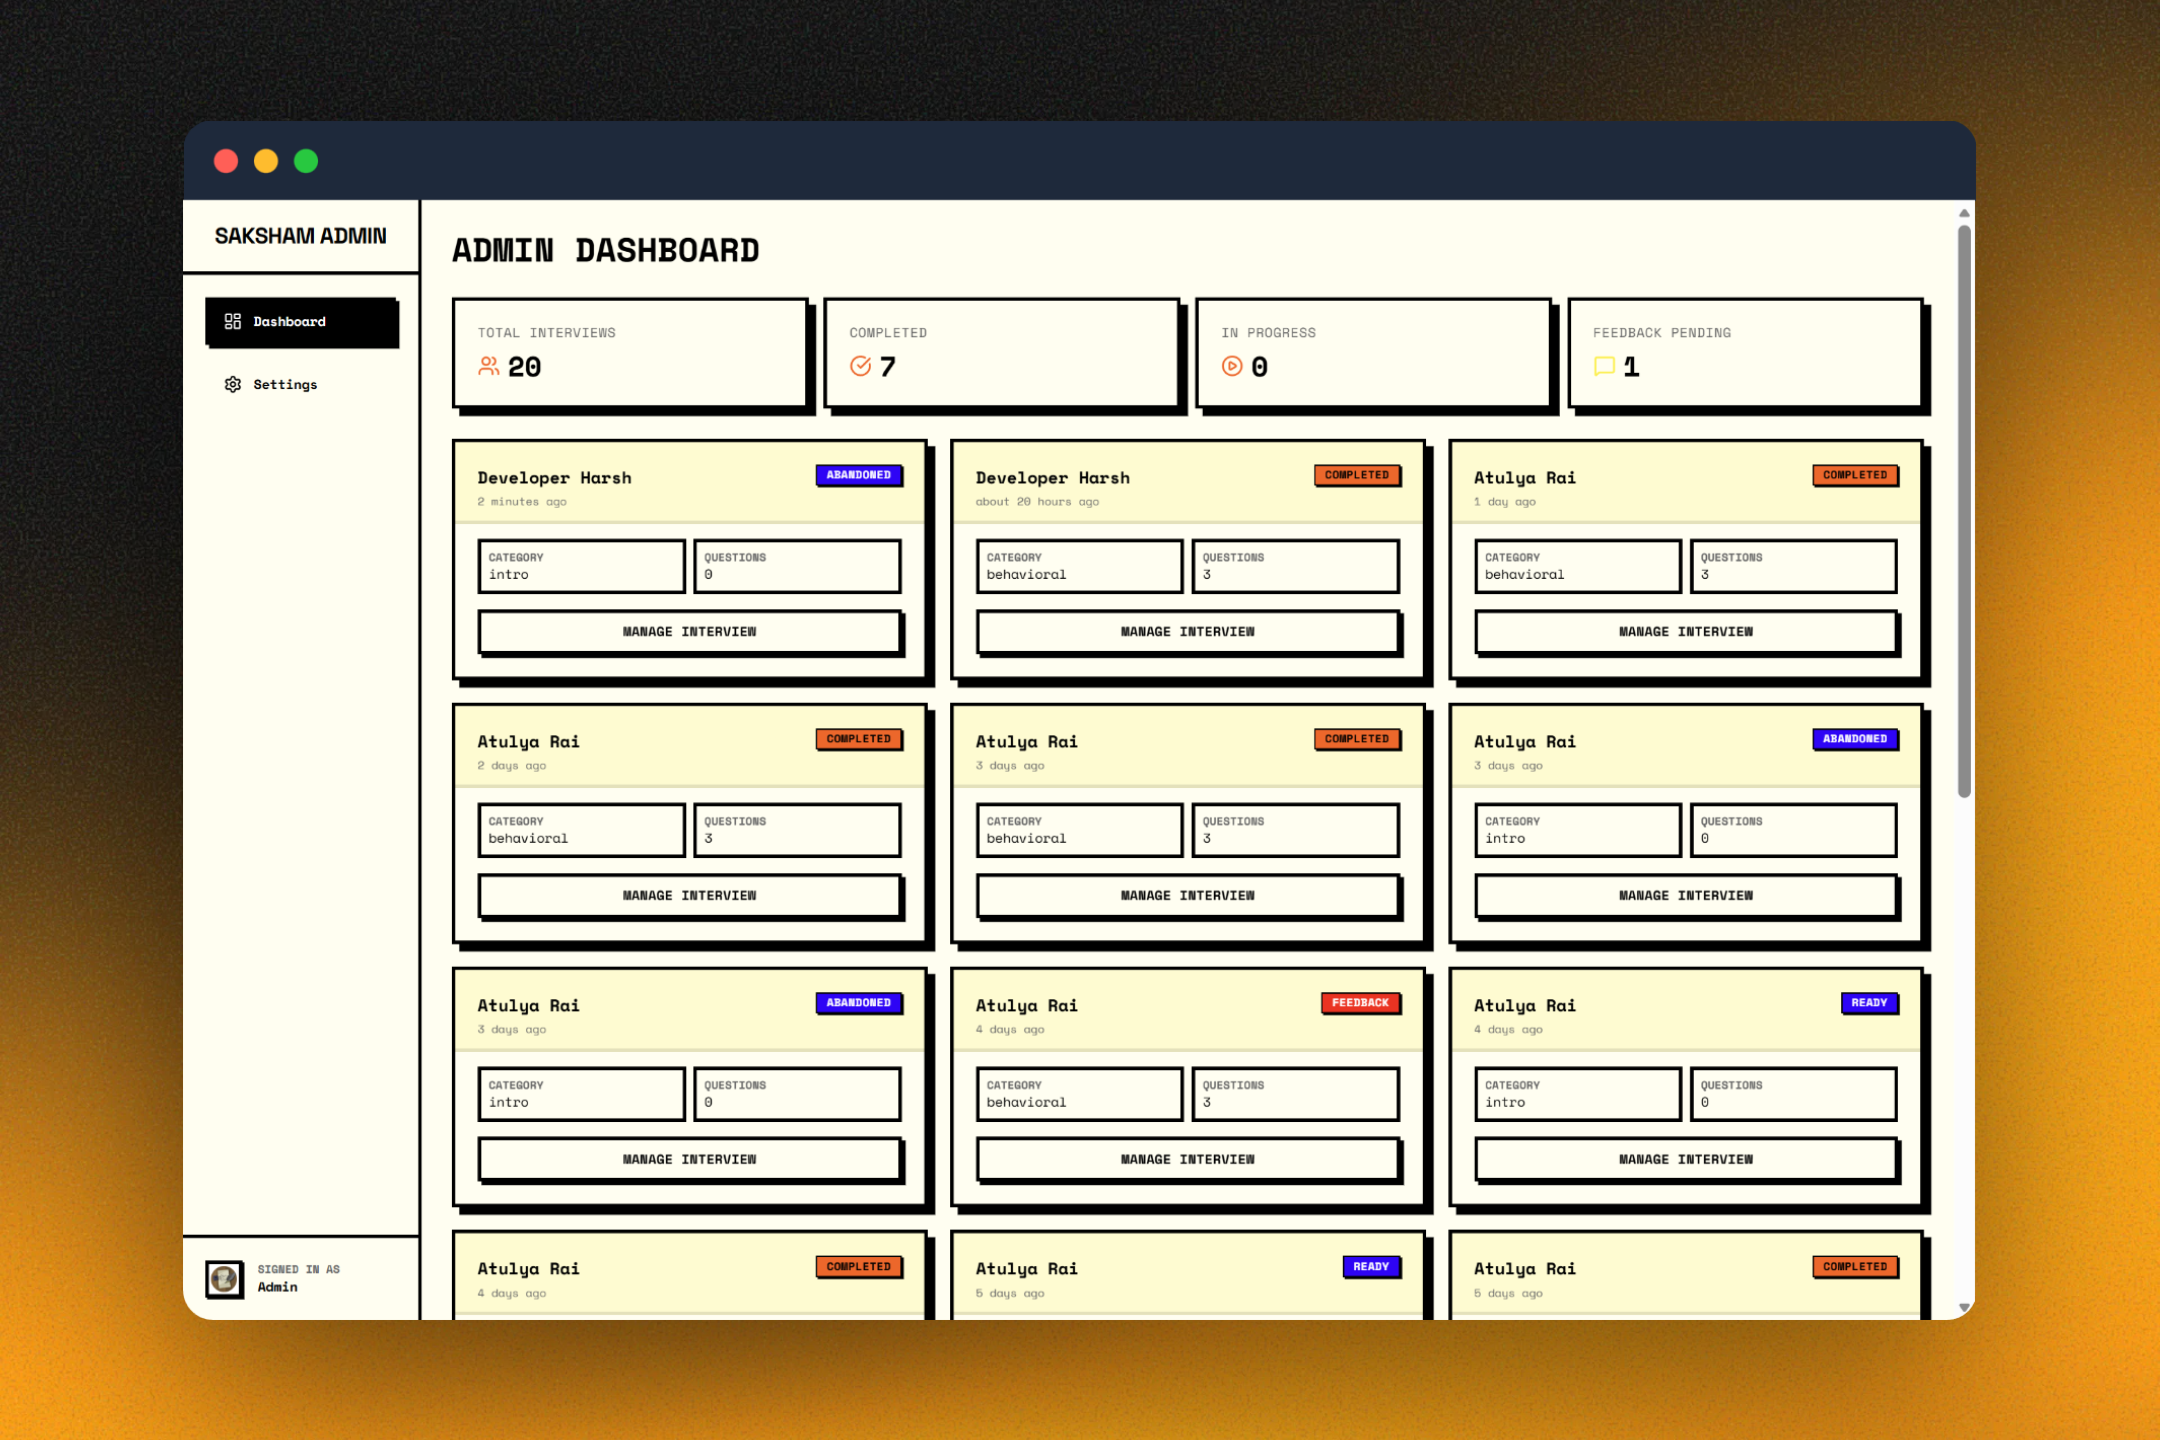Manage Atulya Rai's 1 day ago interview
Viewport: 2160px width, 1440px height.
click(x=1685, y=631)
